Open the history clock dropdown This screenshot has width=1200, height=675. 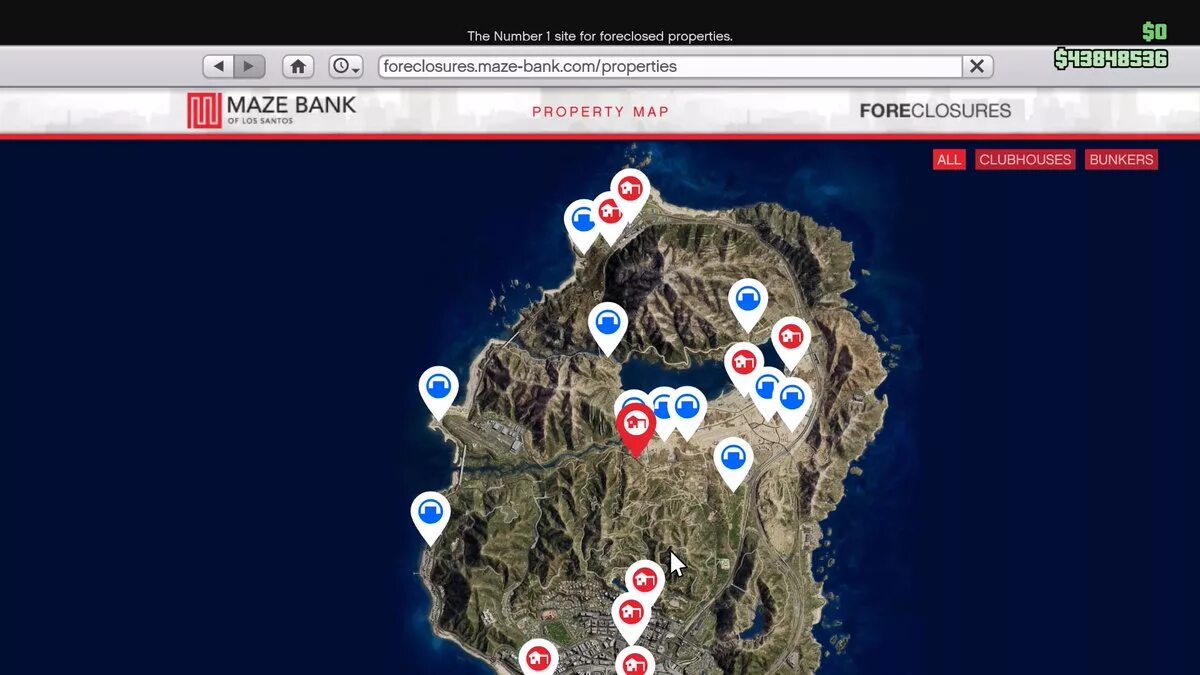pyautogui.click(x=346, y=66)
